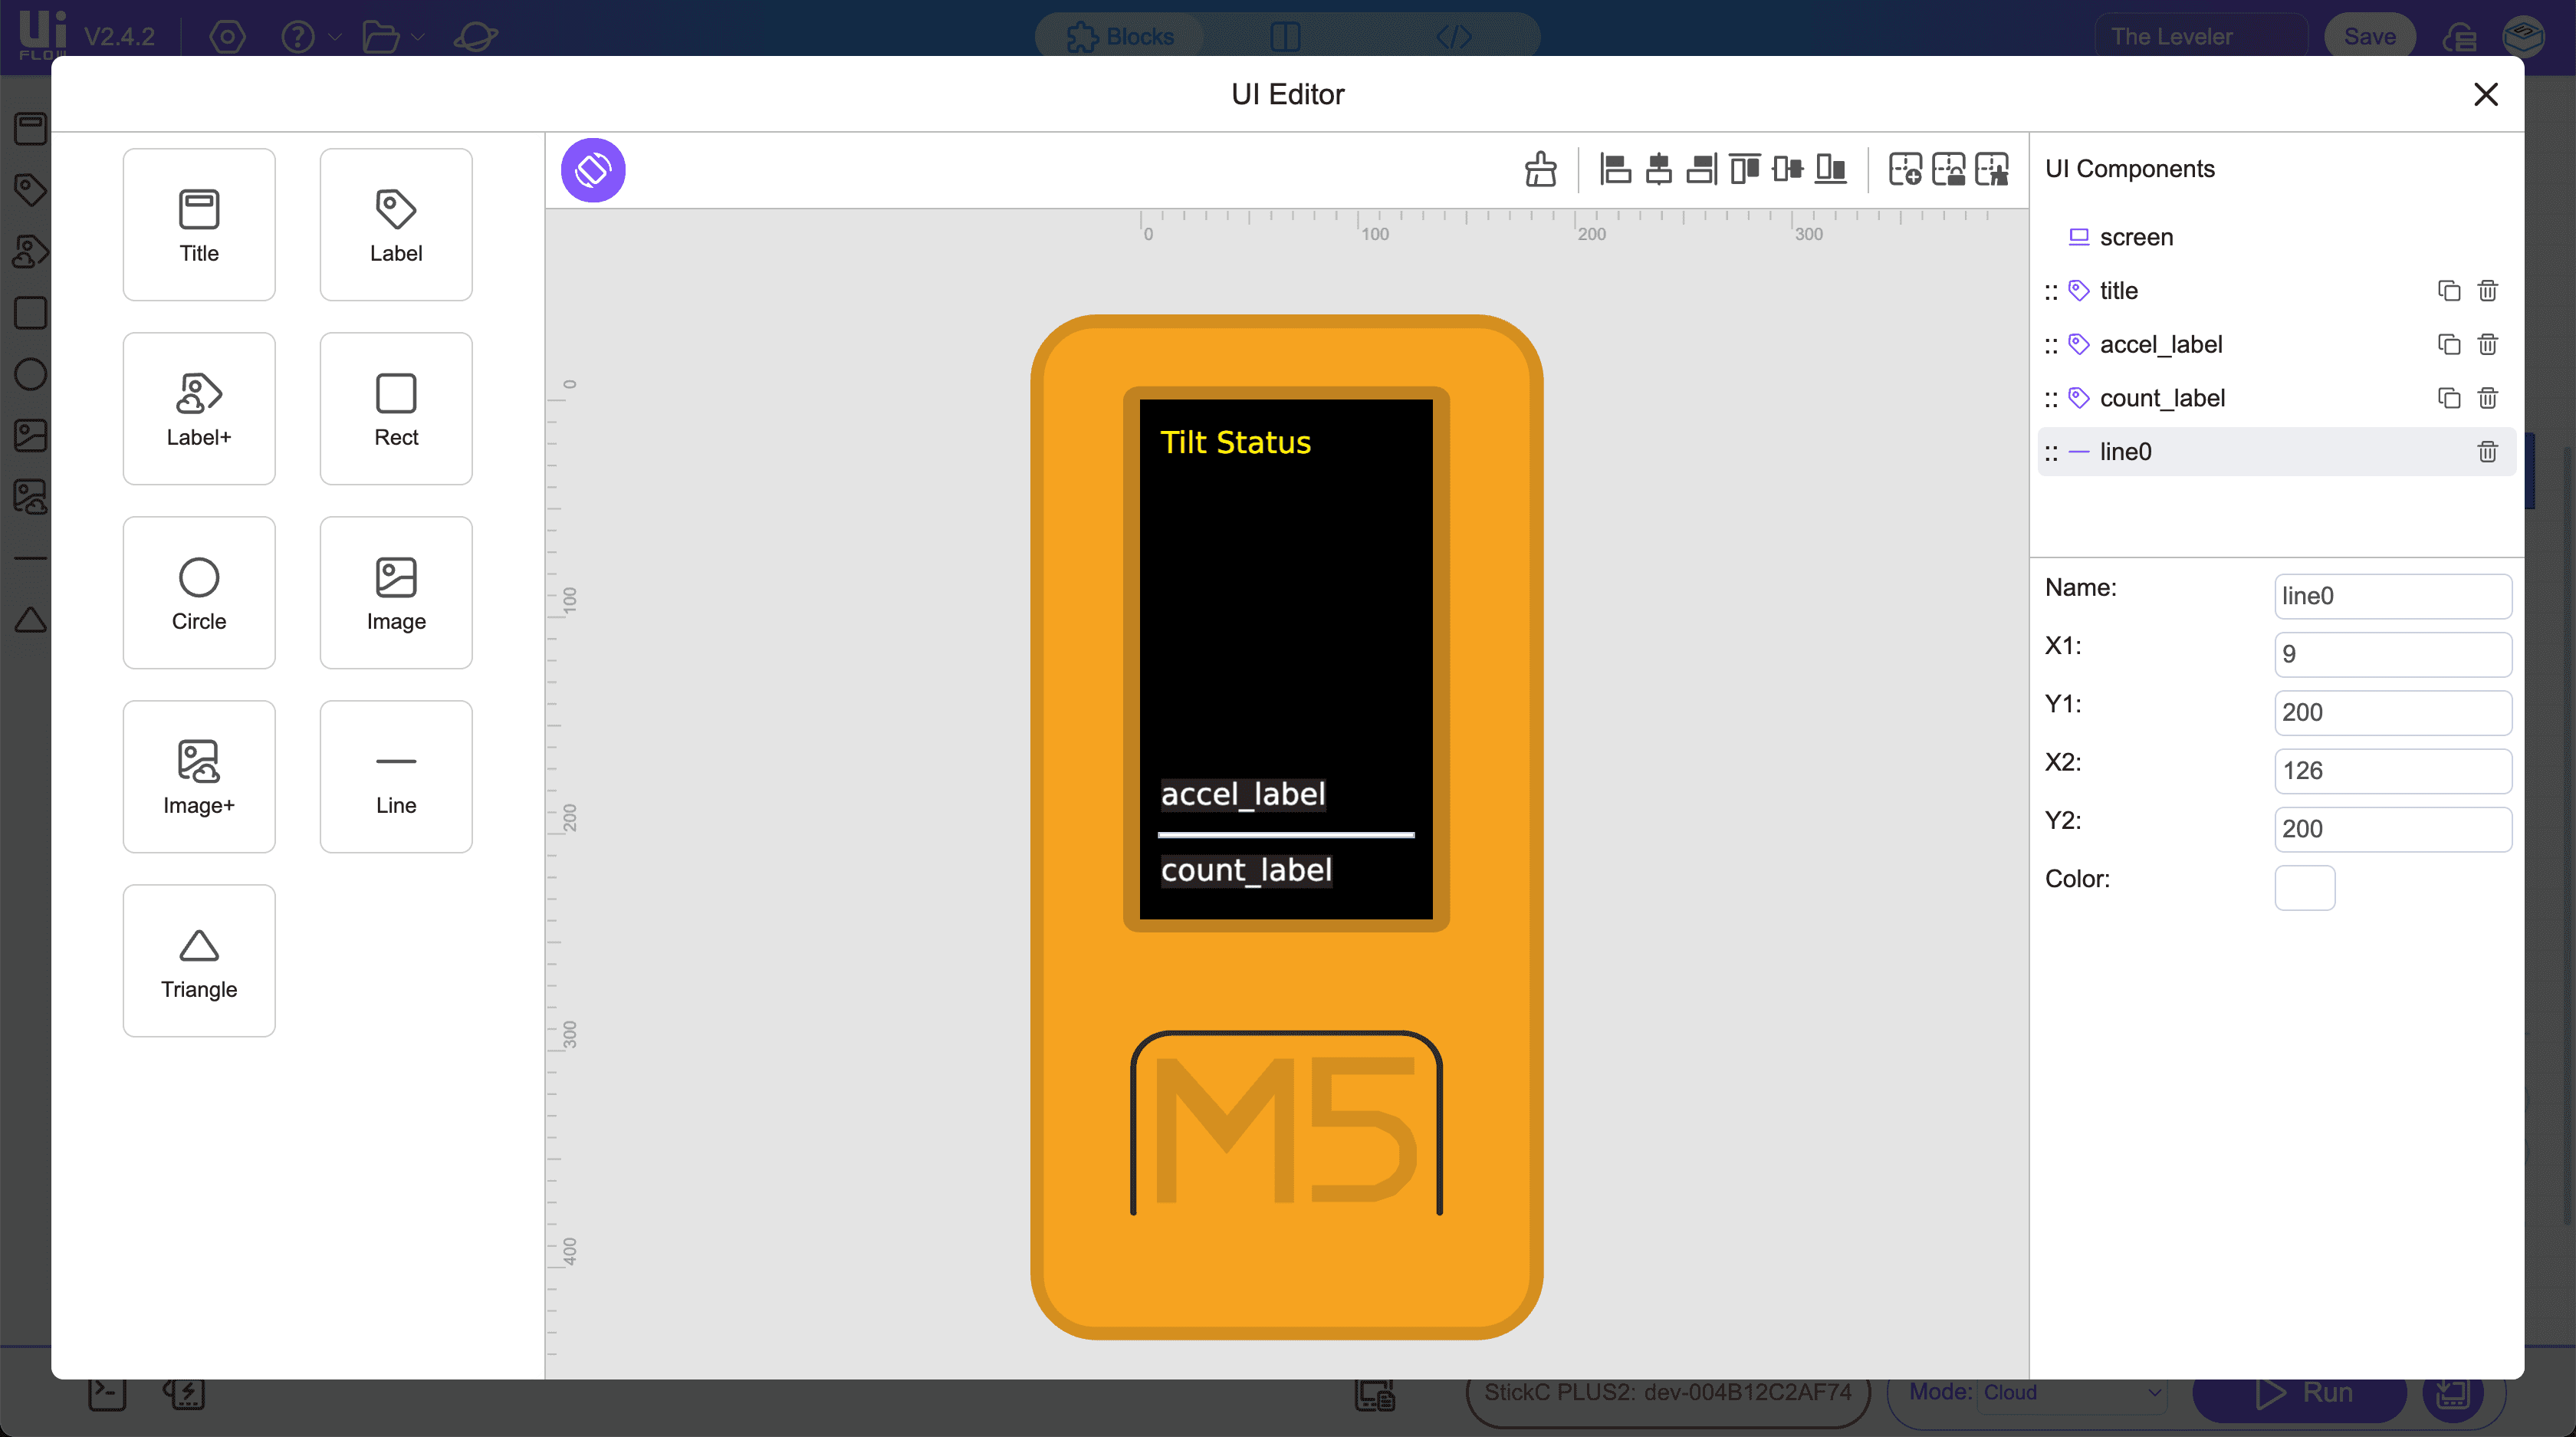Image resolution: width=2576 pixels, height=1437 pixels.
Task: Select the Line component tool
Action: (x=396, y=776)
